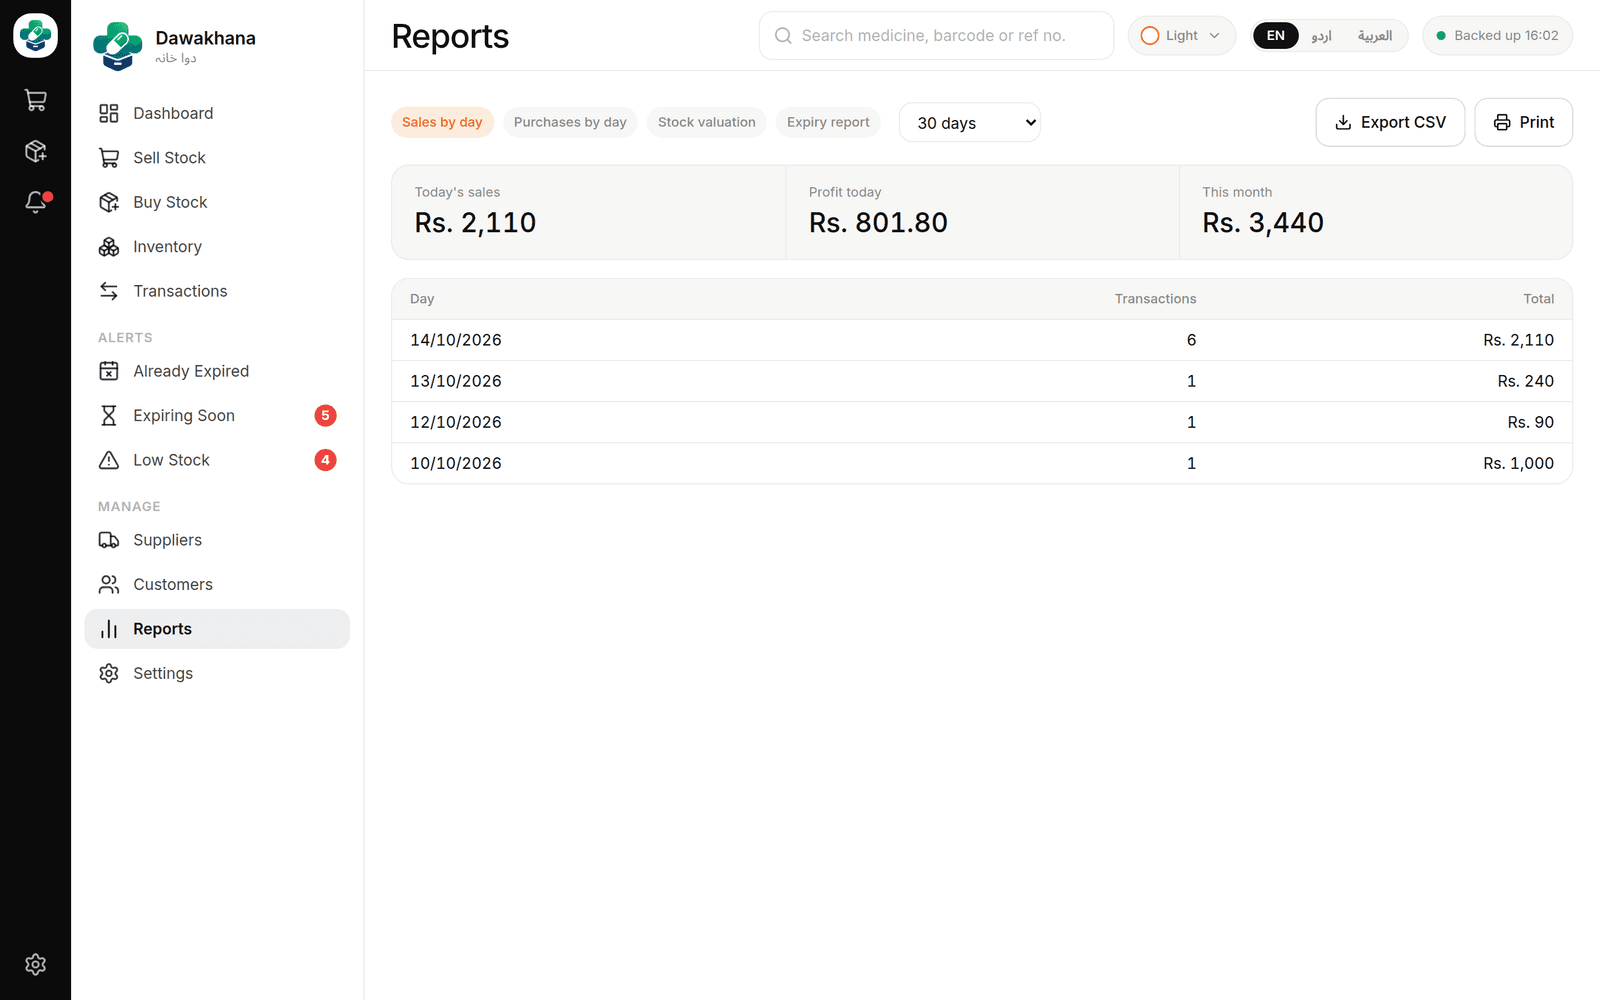Image resolution: width=1600 pixels, height=1000 pixels.
Task: Switch language to Urdu (اردو)
Action: (x=1321, y=36)
